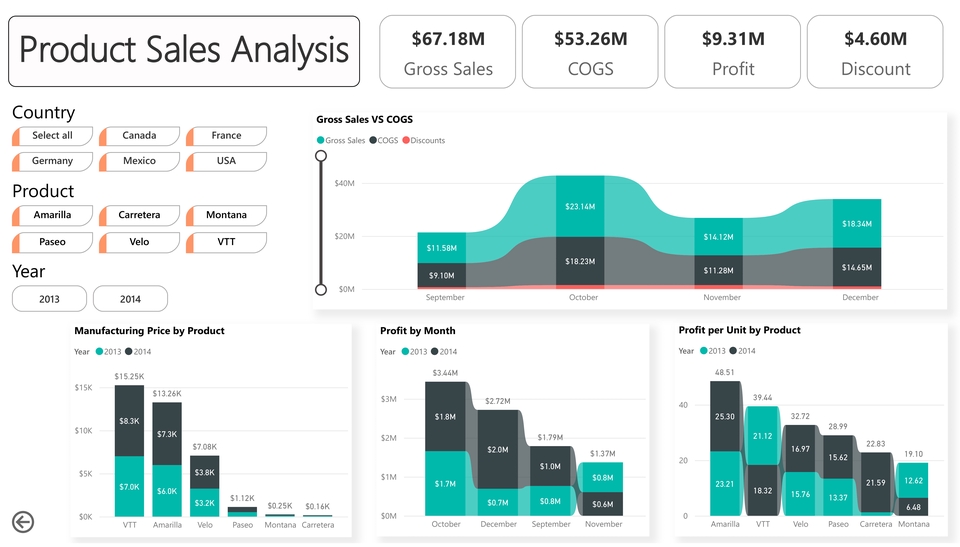This screenshot has height=547, width=960.
Task: Toggle the Germany country filter
Action: 52,160
